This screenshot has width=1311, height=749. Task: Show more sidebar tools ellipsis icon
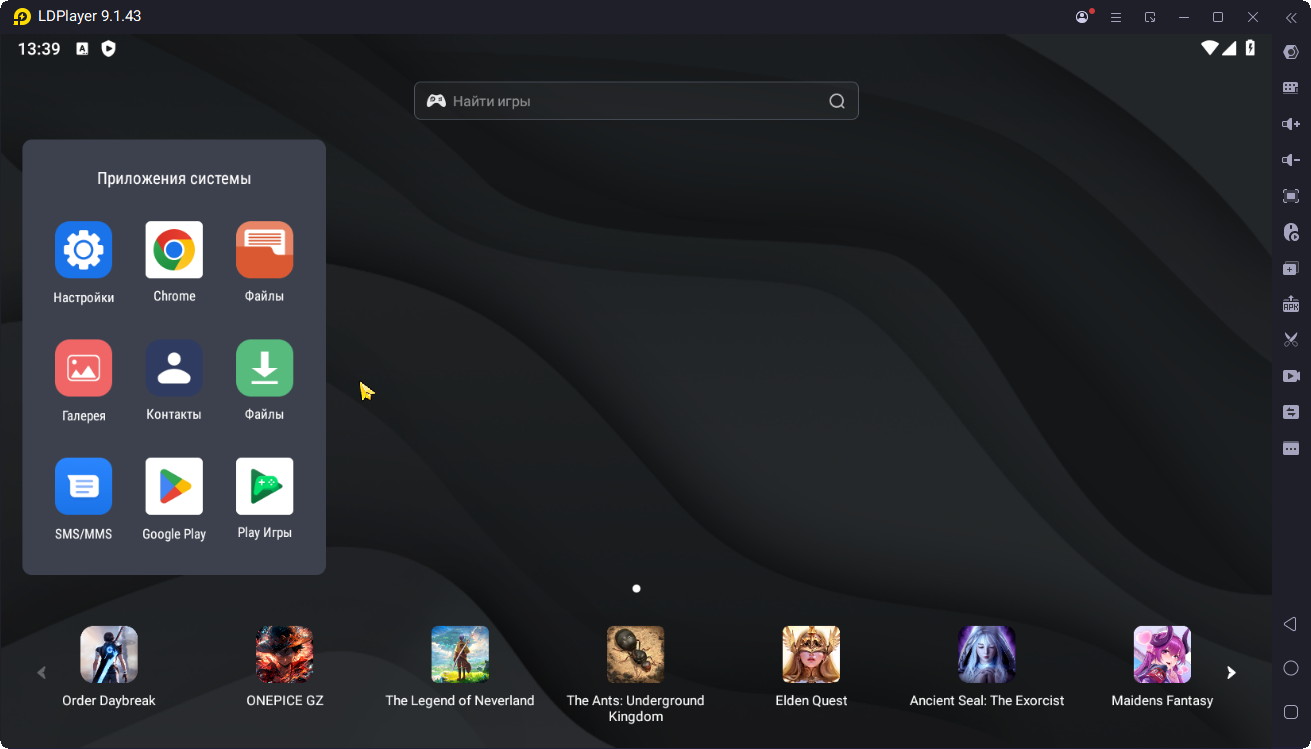[x=1291, y=448]
